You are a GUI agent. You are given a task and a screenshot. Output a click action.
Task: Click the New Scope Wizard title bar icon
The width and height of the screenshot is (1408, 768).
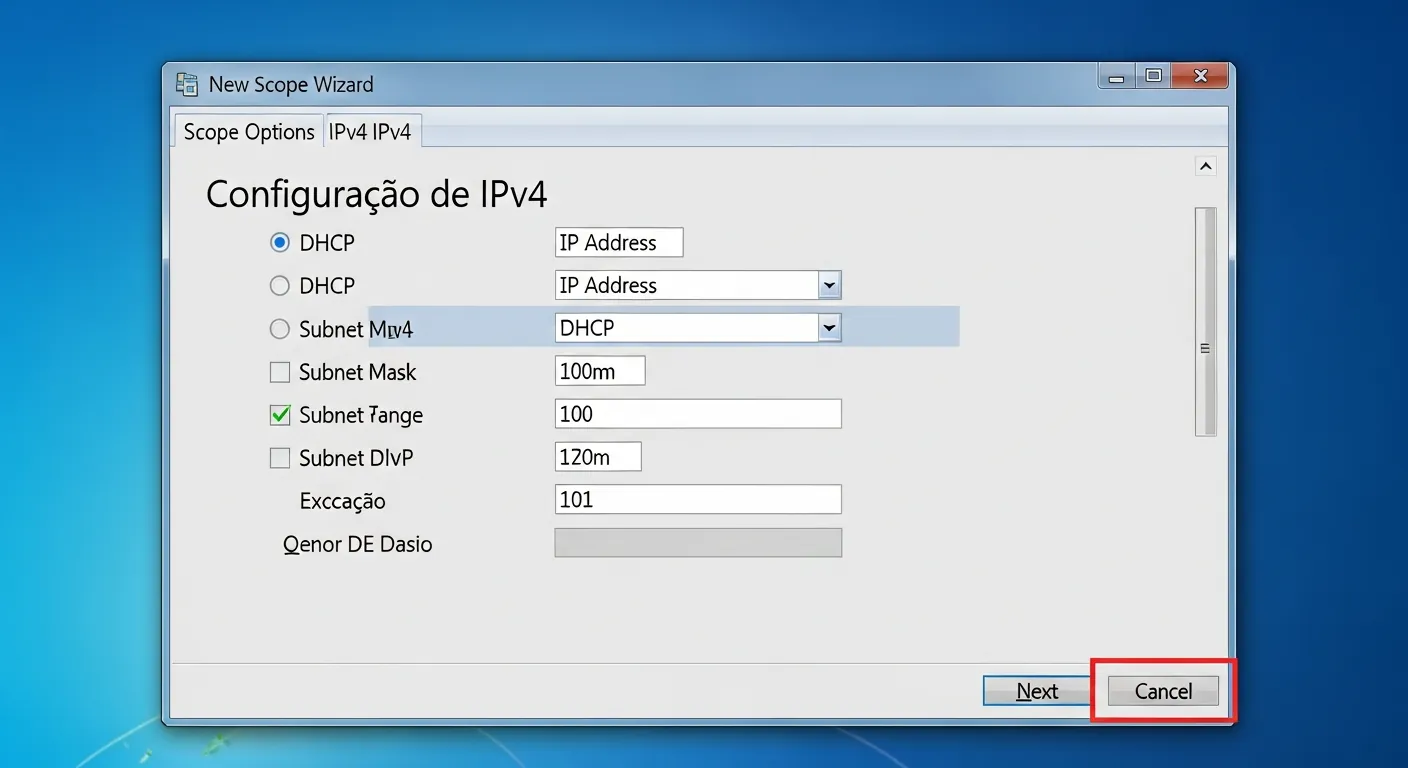[x=187, y=84]
